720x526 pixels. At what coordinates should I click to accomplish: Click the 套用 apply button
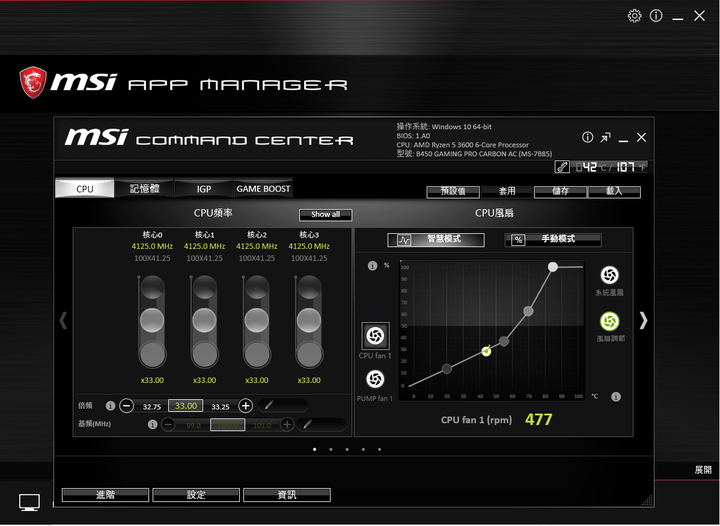coord(507,192)
